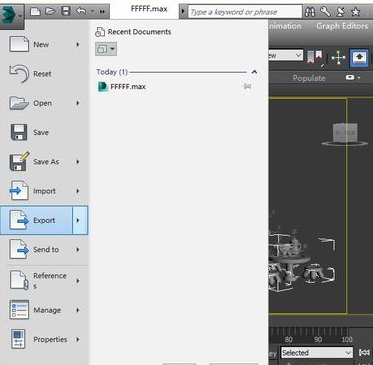Click the satellite Communication Center icon

pyautogui.click(x=341, y=12)
